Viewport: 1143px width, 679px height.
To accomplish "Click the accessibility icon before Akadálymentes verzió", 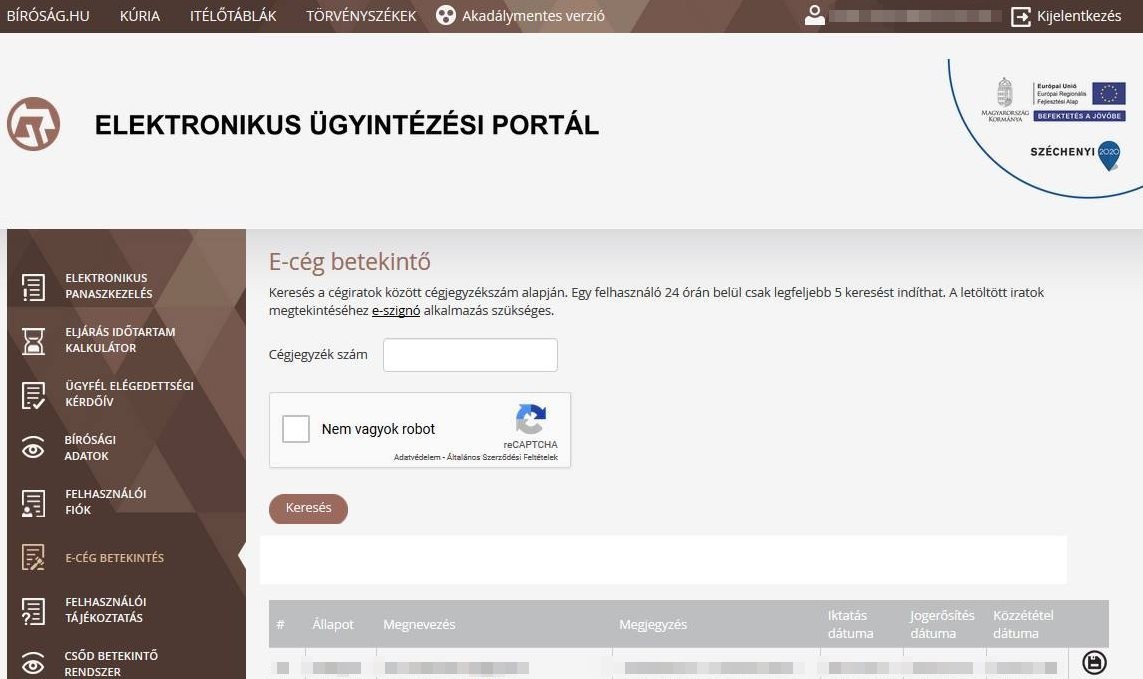I will (445, 15).
